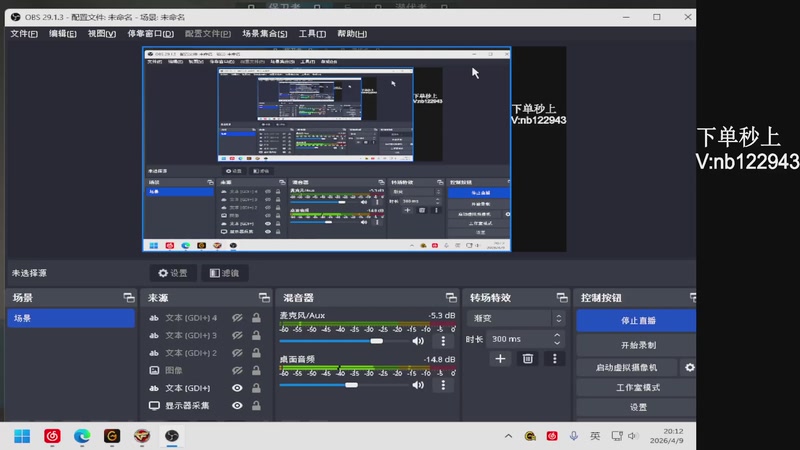Open source 设置 properties button
Screen dimensions: 800x450
click(x=173, y=273)
